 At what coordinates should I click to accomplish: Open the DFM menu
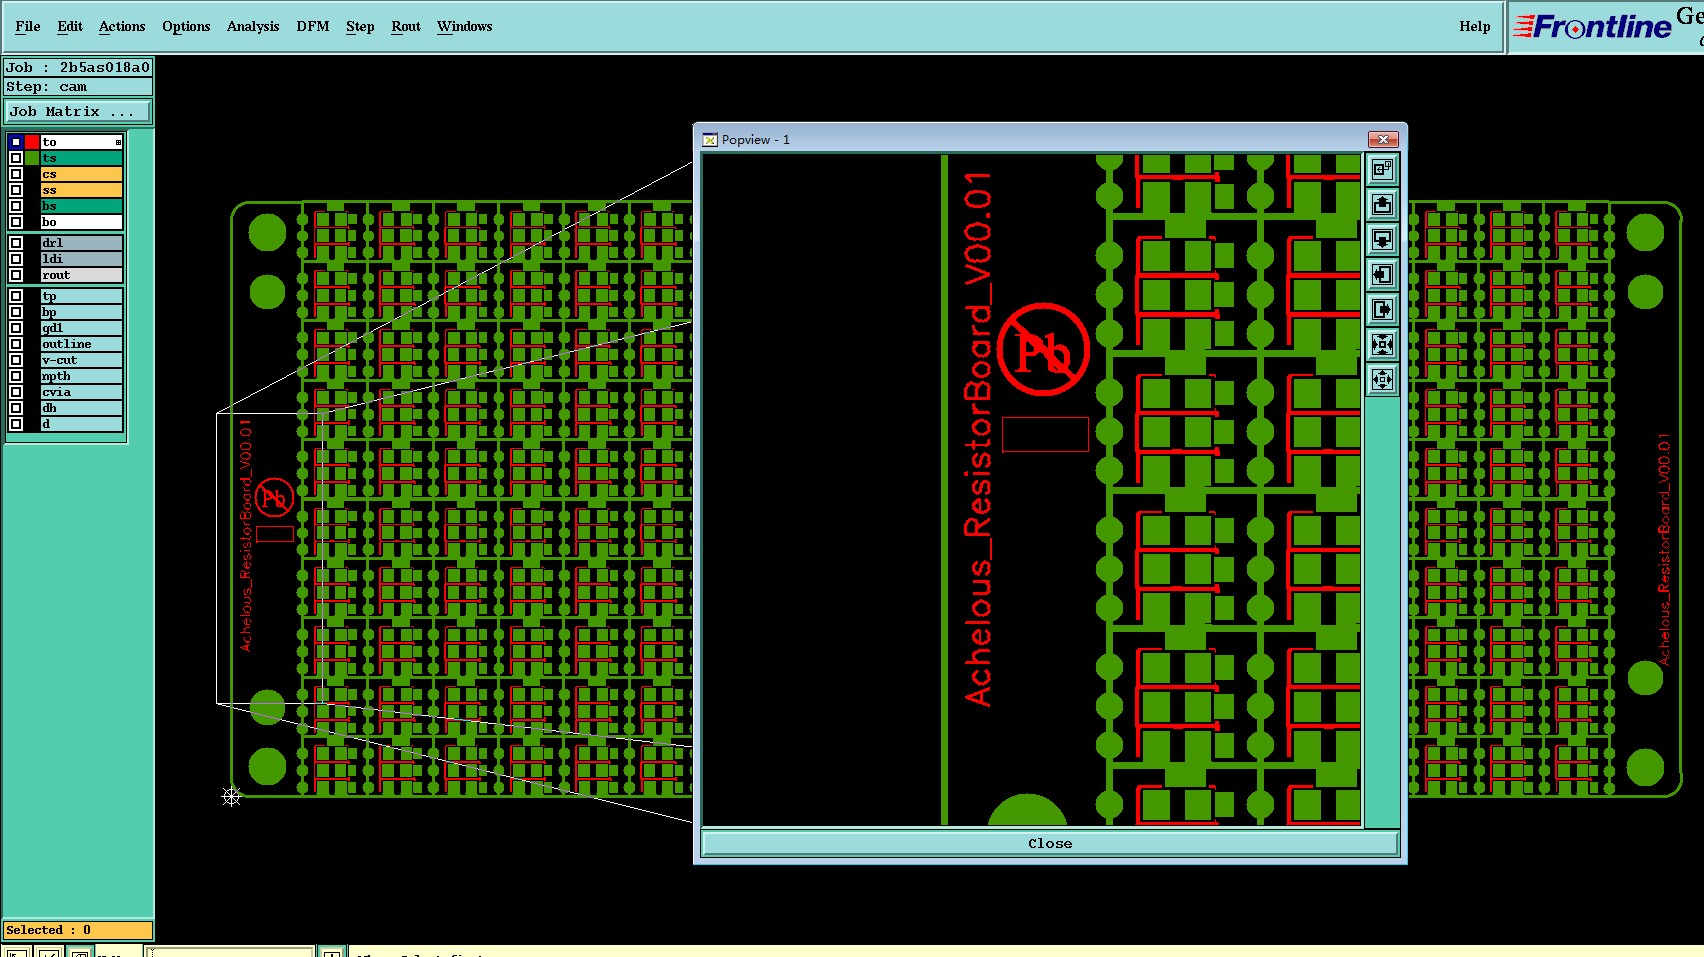click(313, 26)
